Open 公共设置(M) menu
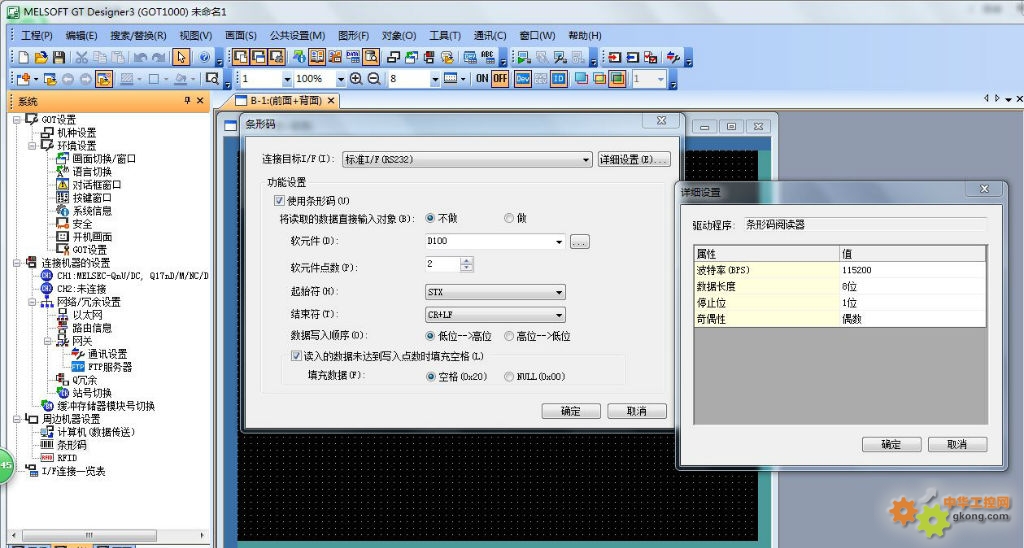Screen dimensions: 1024x548 [297, 35]
